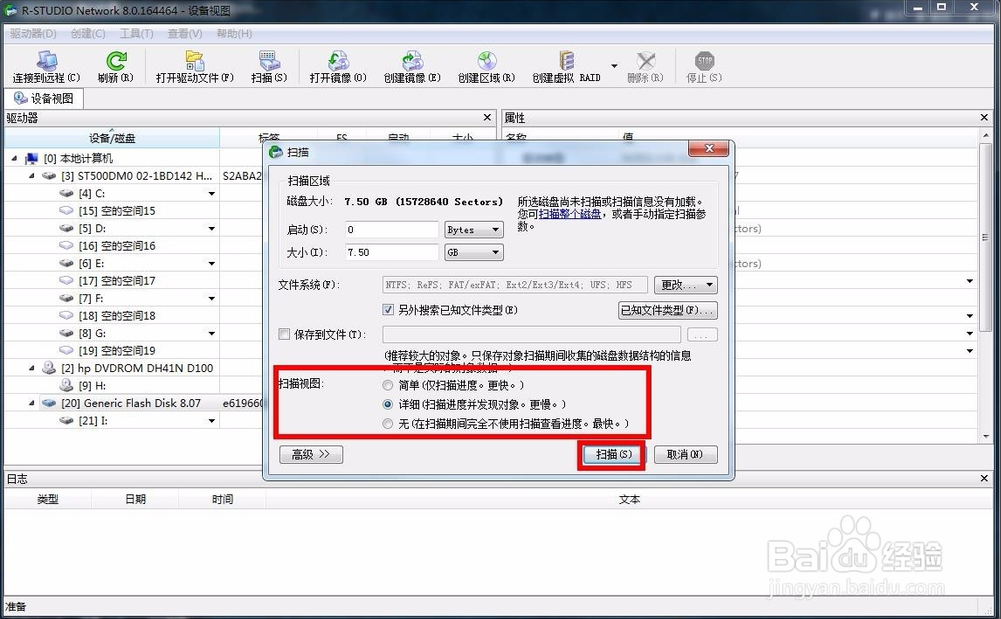Viewport: 1001px width, 619px height.
Task: Switch to the Device View (设备视图) tab
Action: (43, 98)
